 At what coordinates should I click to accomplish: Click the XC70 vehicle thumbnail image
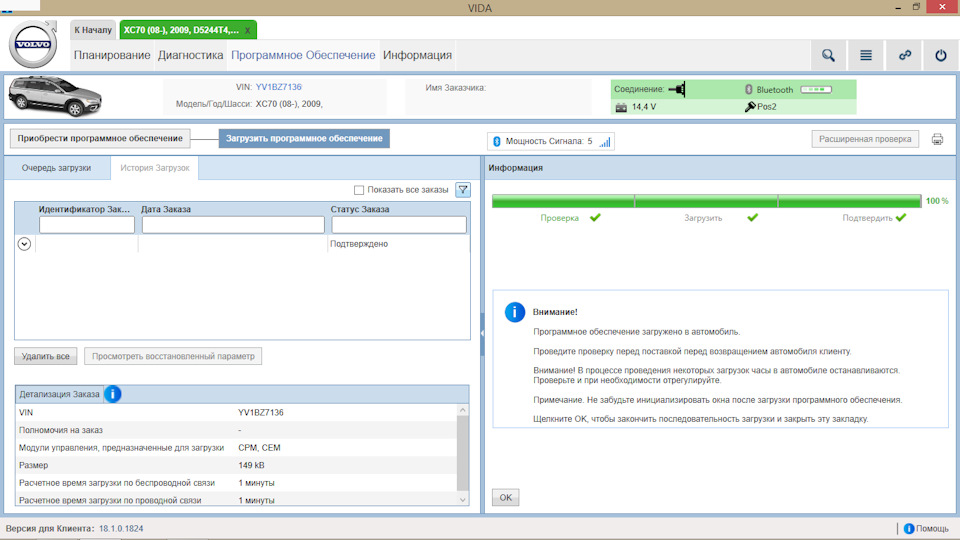[x=55, y=96]
